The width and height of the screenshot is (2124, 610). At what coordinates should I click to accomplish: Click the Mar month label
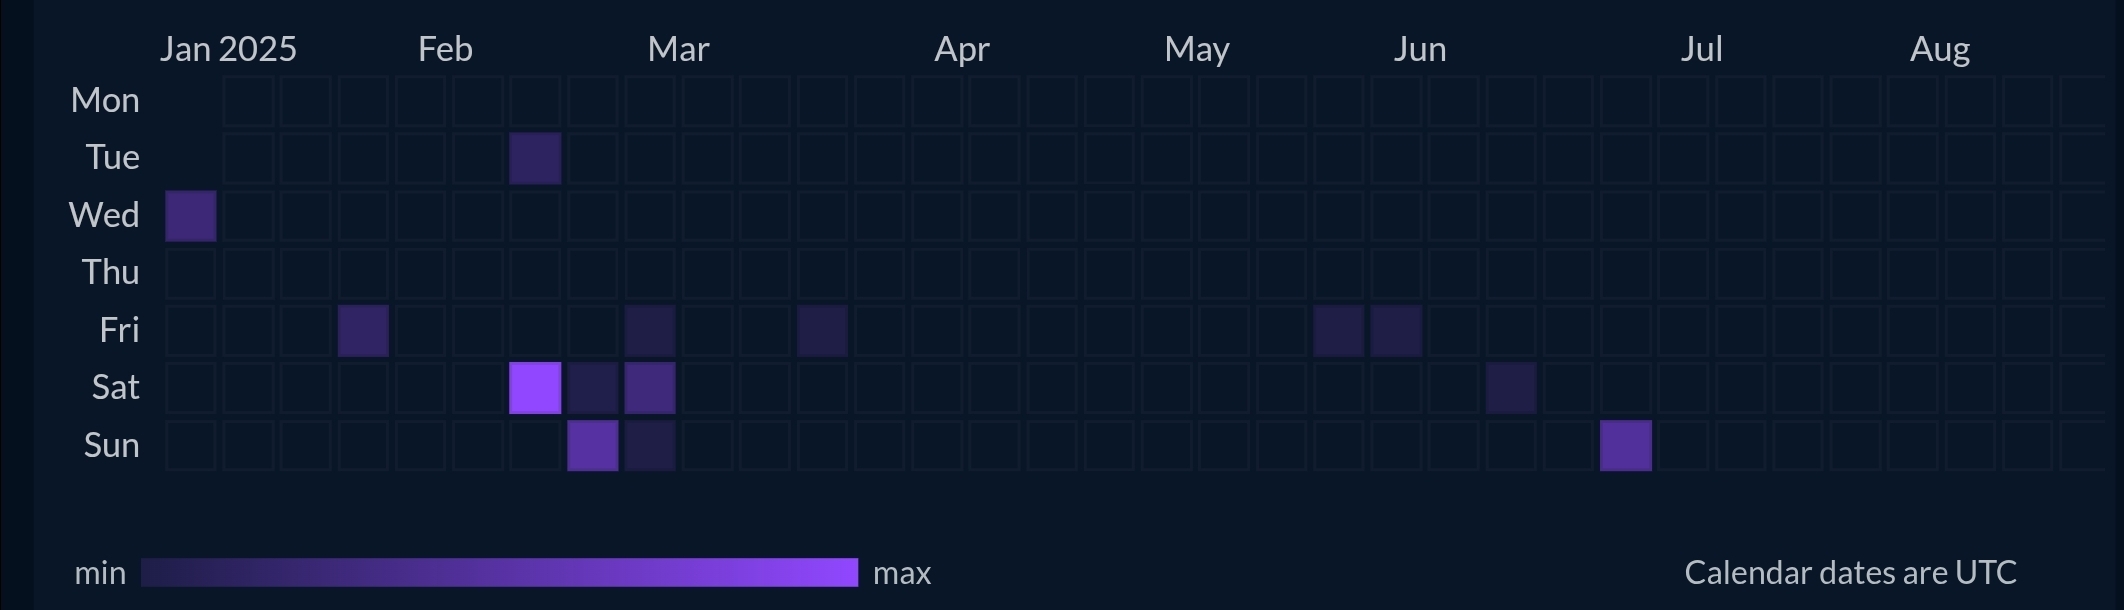[678, 49]
